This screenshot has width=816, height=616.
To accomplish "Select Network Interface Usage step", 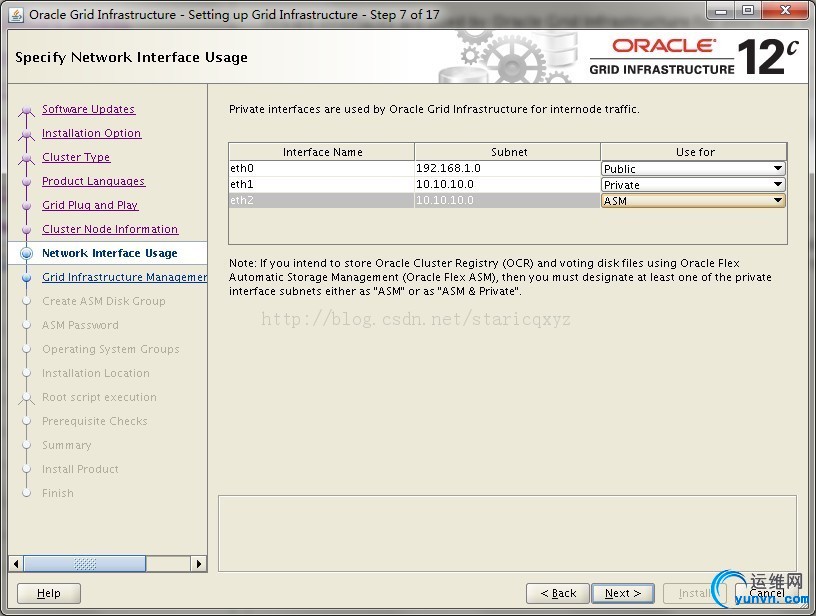I will coord(109,253).
